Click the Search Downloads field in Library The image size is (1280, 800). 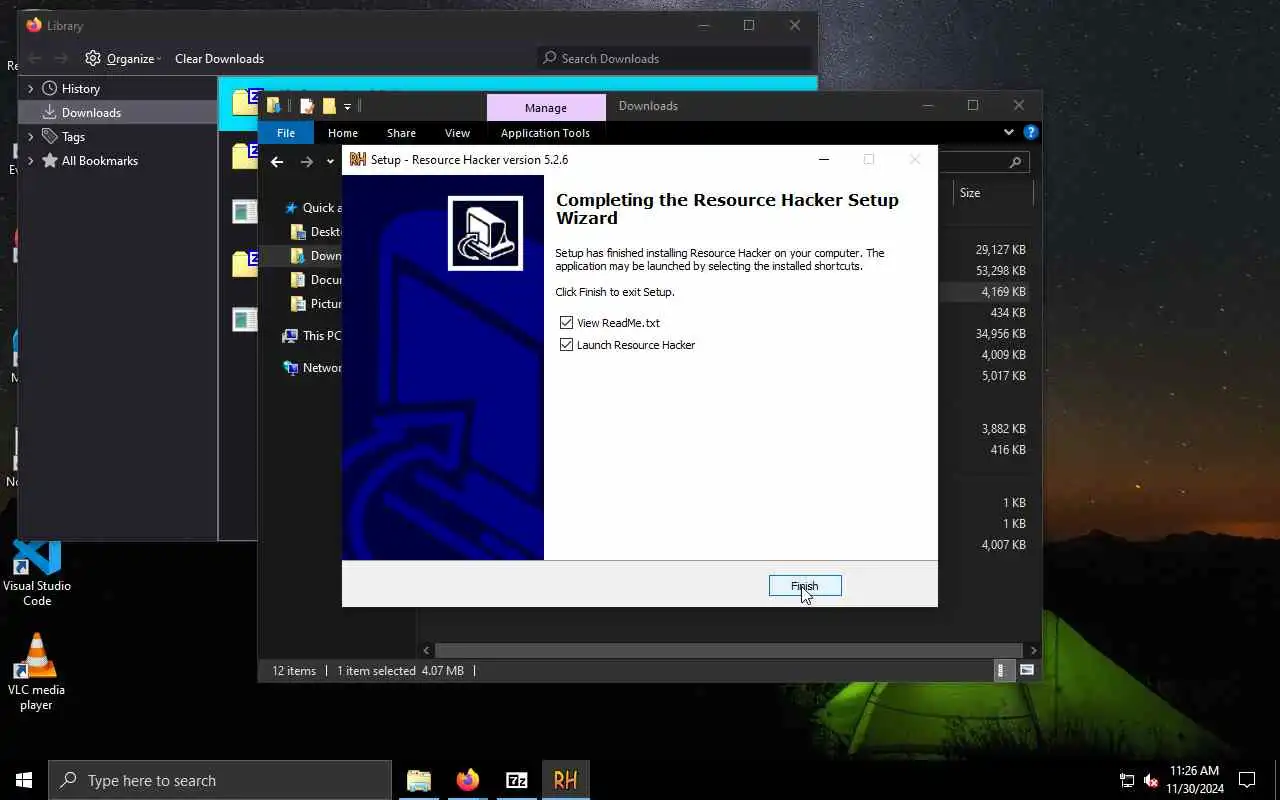(675, 58)
